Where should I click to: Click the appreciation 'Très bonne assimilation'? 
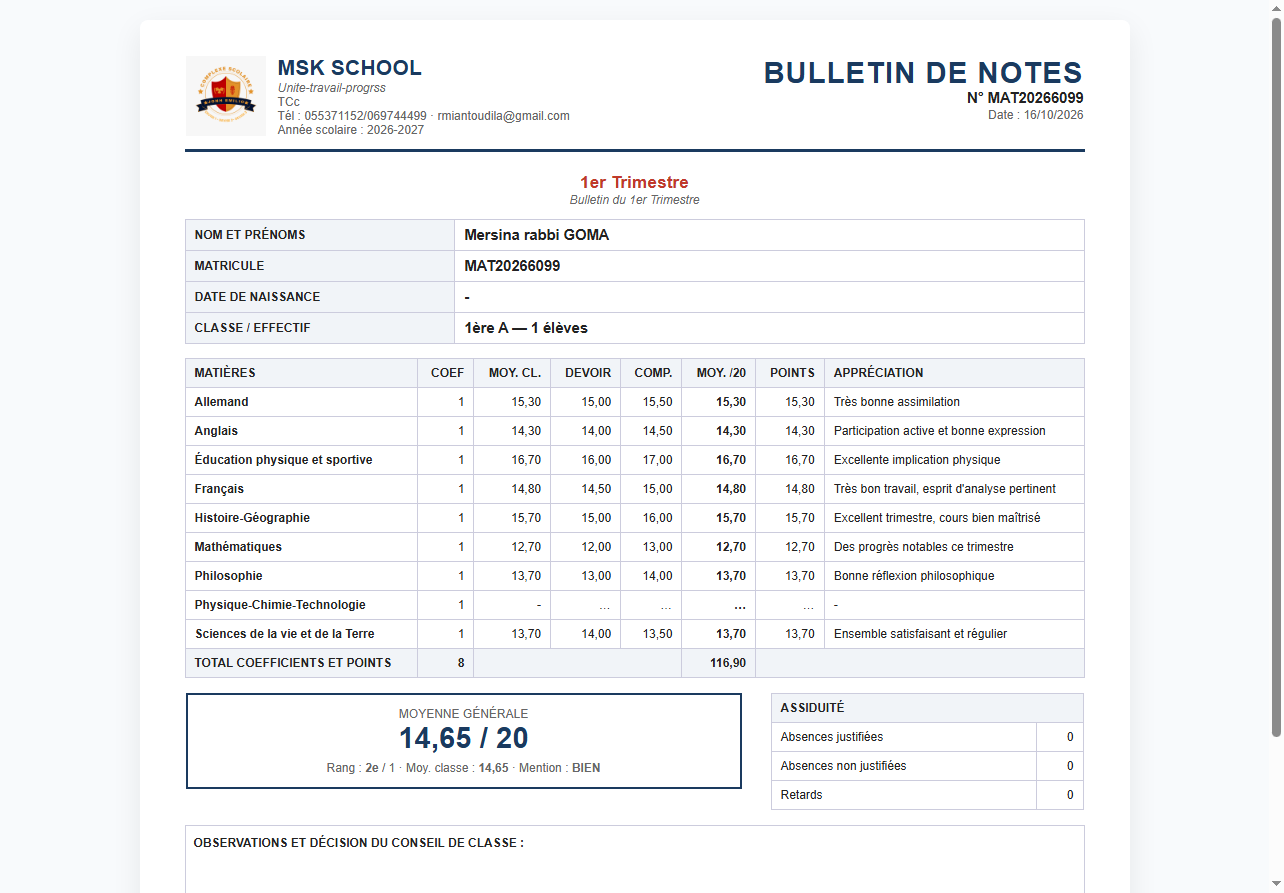pos(897,402)
